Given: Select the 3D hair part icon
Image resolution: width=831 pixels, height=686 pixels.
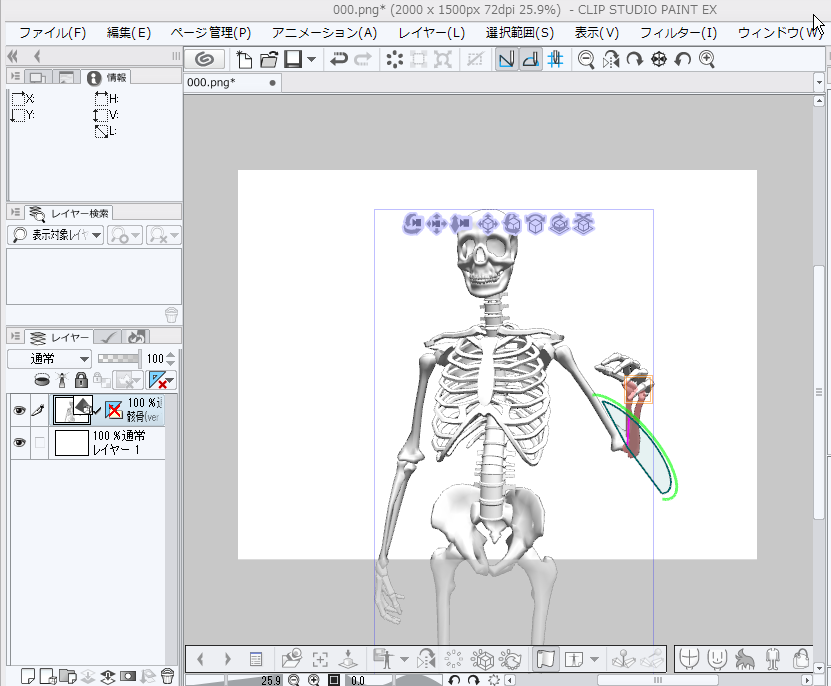Looking at the screenshot, I should pos(745,659).
